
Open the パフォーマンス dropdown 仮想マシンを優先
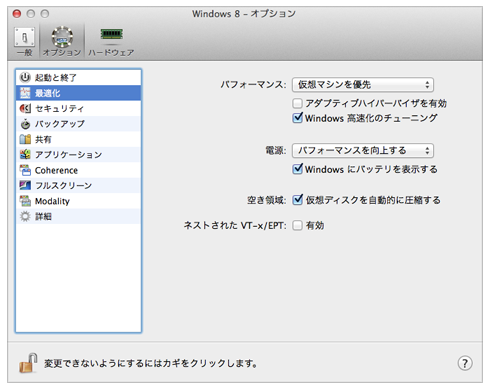(x=363, y=85)
